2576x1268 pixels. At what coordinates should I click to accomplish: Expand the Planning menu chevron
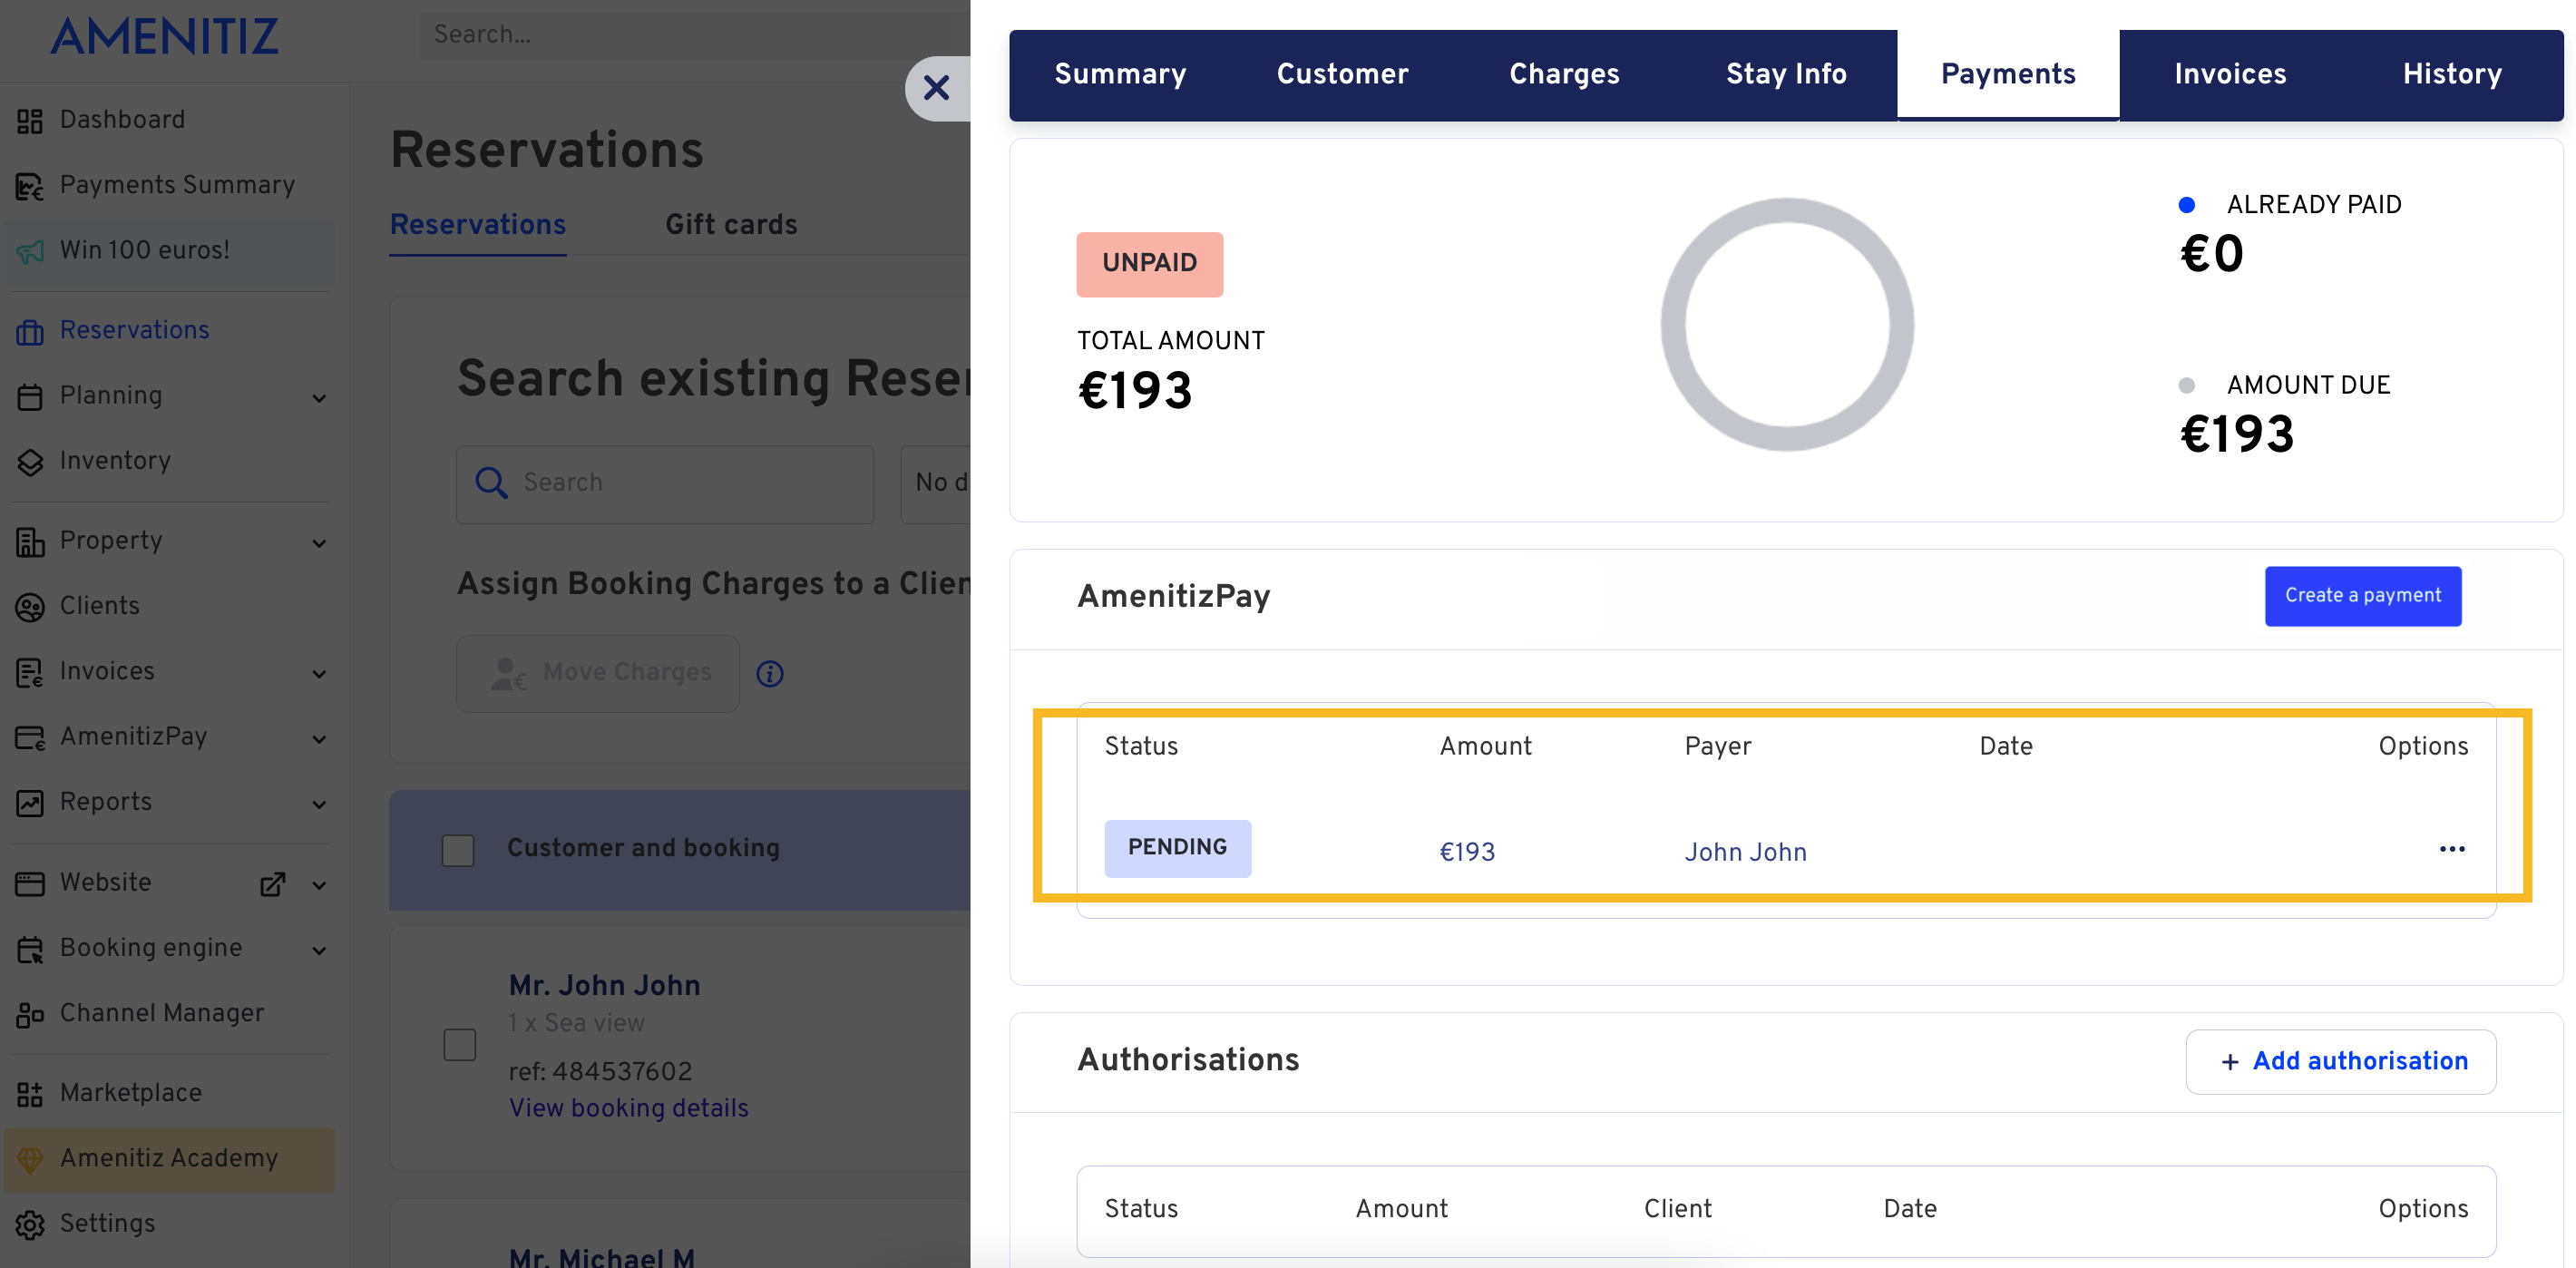(319, 398)
